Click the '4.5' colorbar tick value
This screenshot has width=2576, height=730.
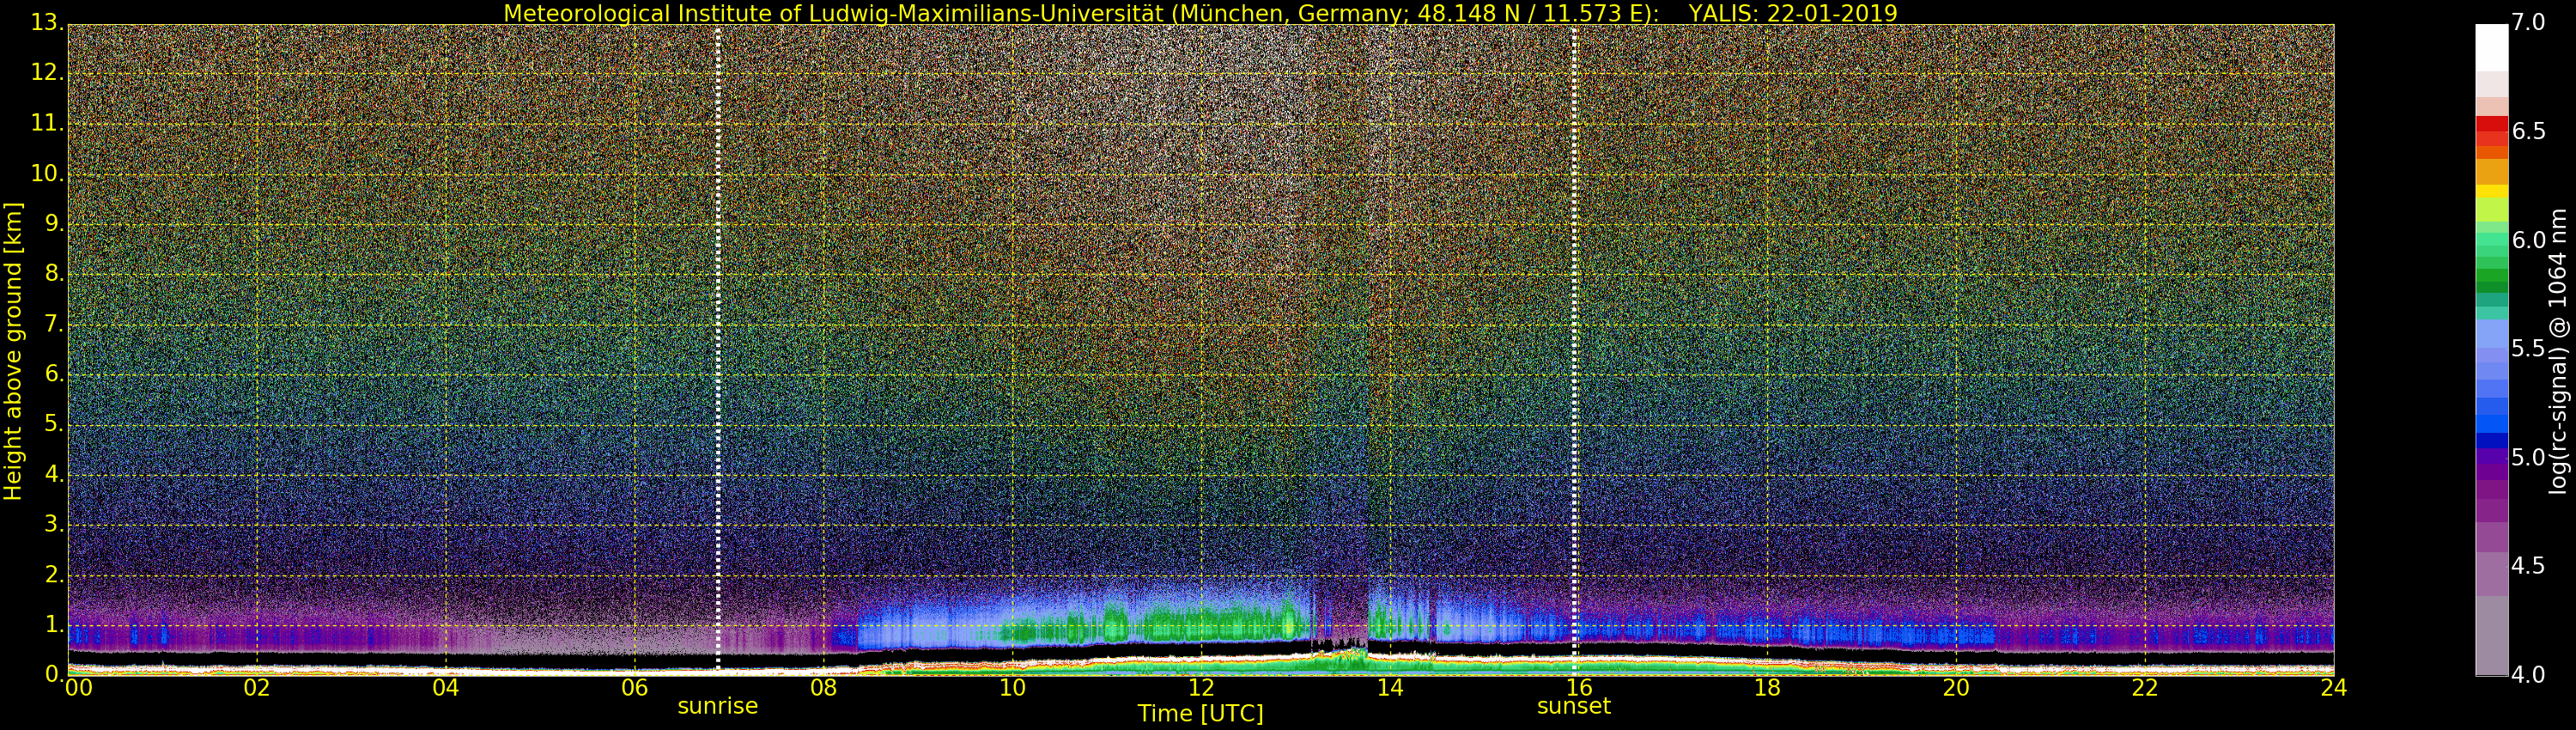2528,566
